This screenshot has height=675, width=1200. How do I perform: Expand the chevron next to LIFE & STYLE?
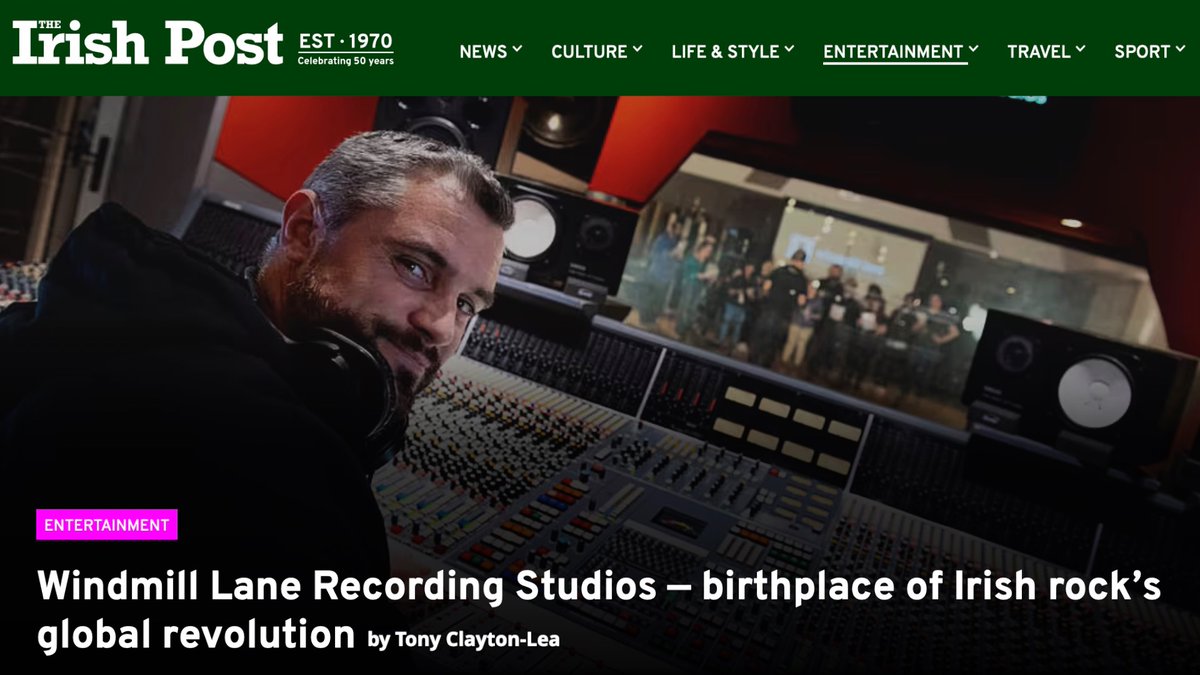(789, 49)
